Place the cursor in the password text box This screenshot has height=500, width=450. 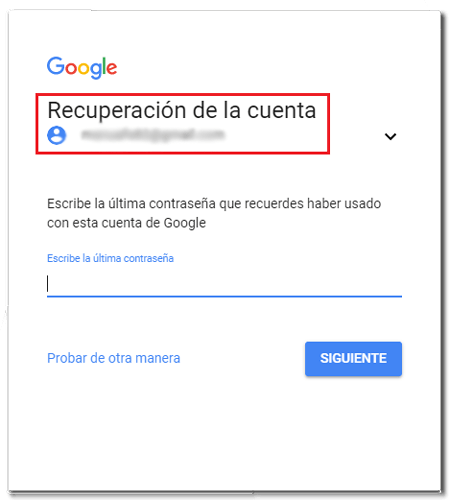[224, 284]
